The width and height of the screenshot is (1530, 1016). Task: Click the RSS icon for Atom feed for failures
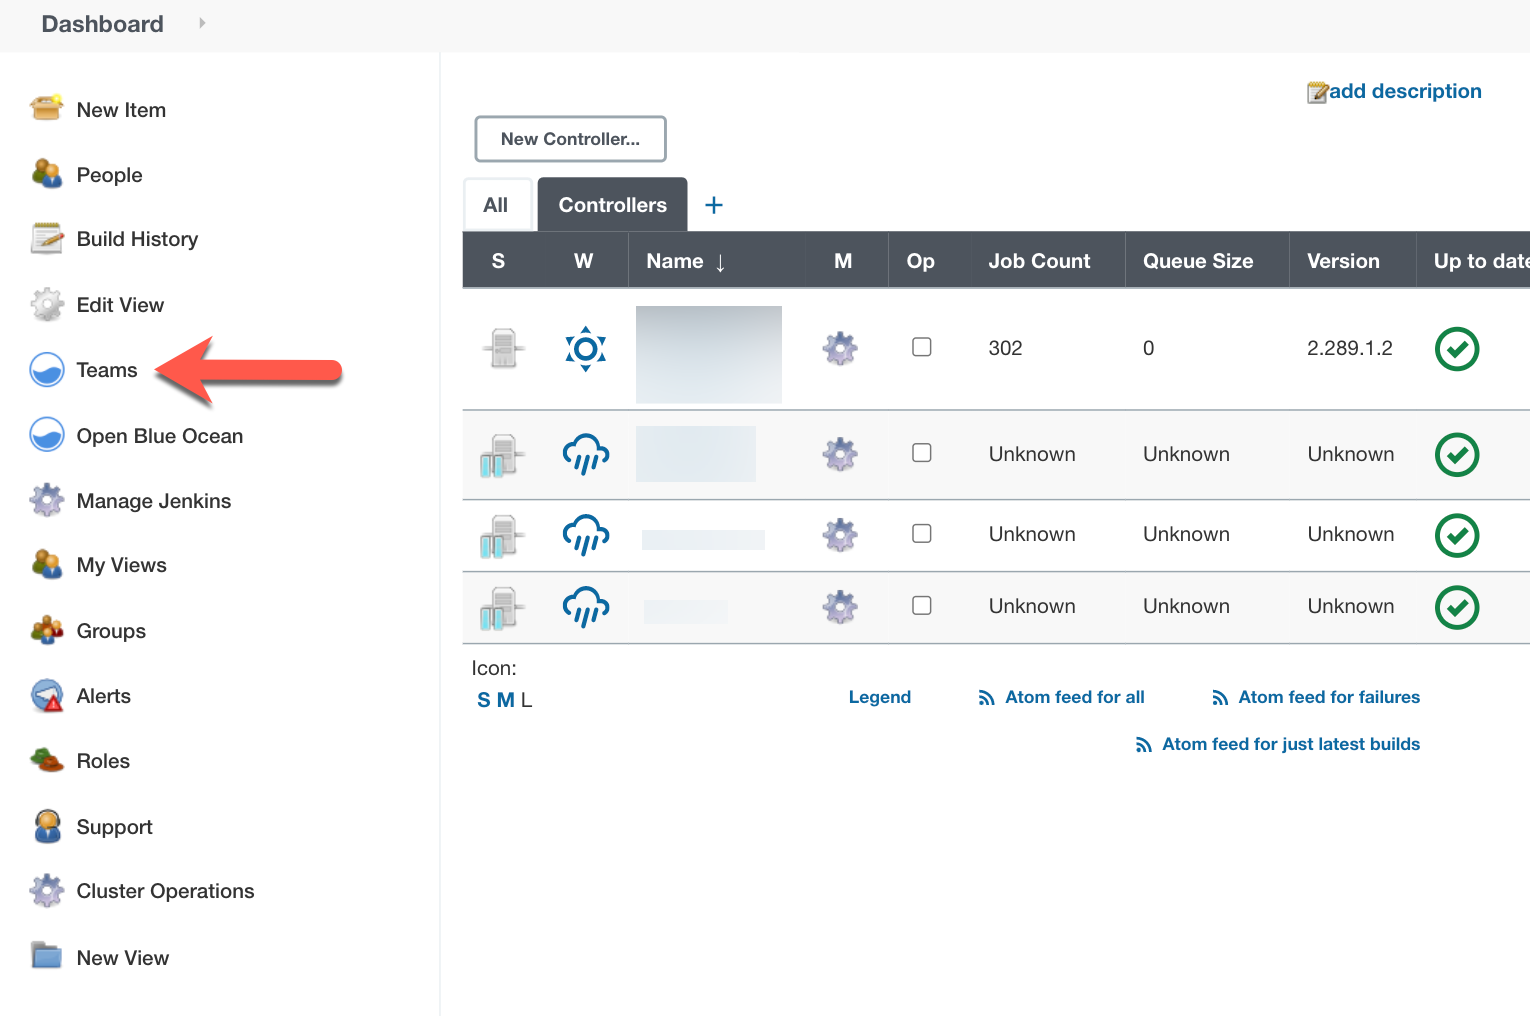click(1220, 698)
